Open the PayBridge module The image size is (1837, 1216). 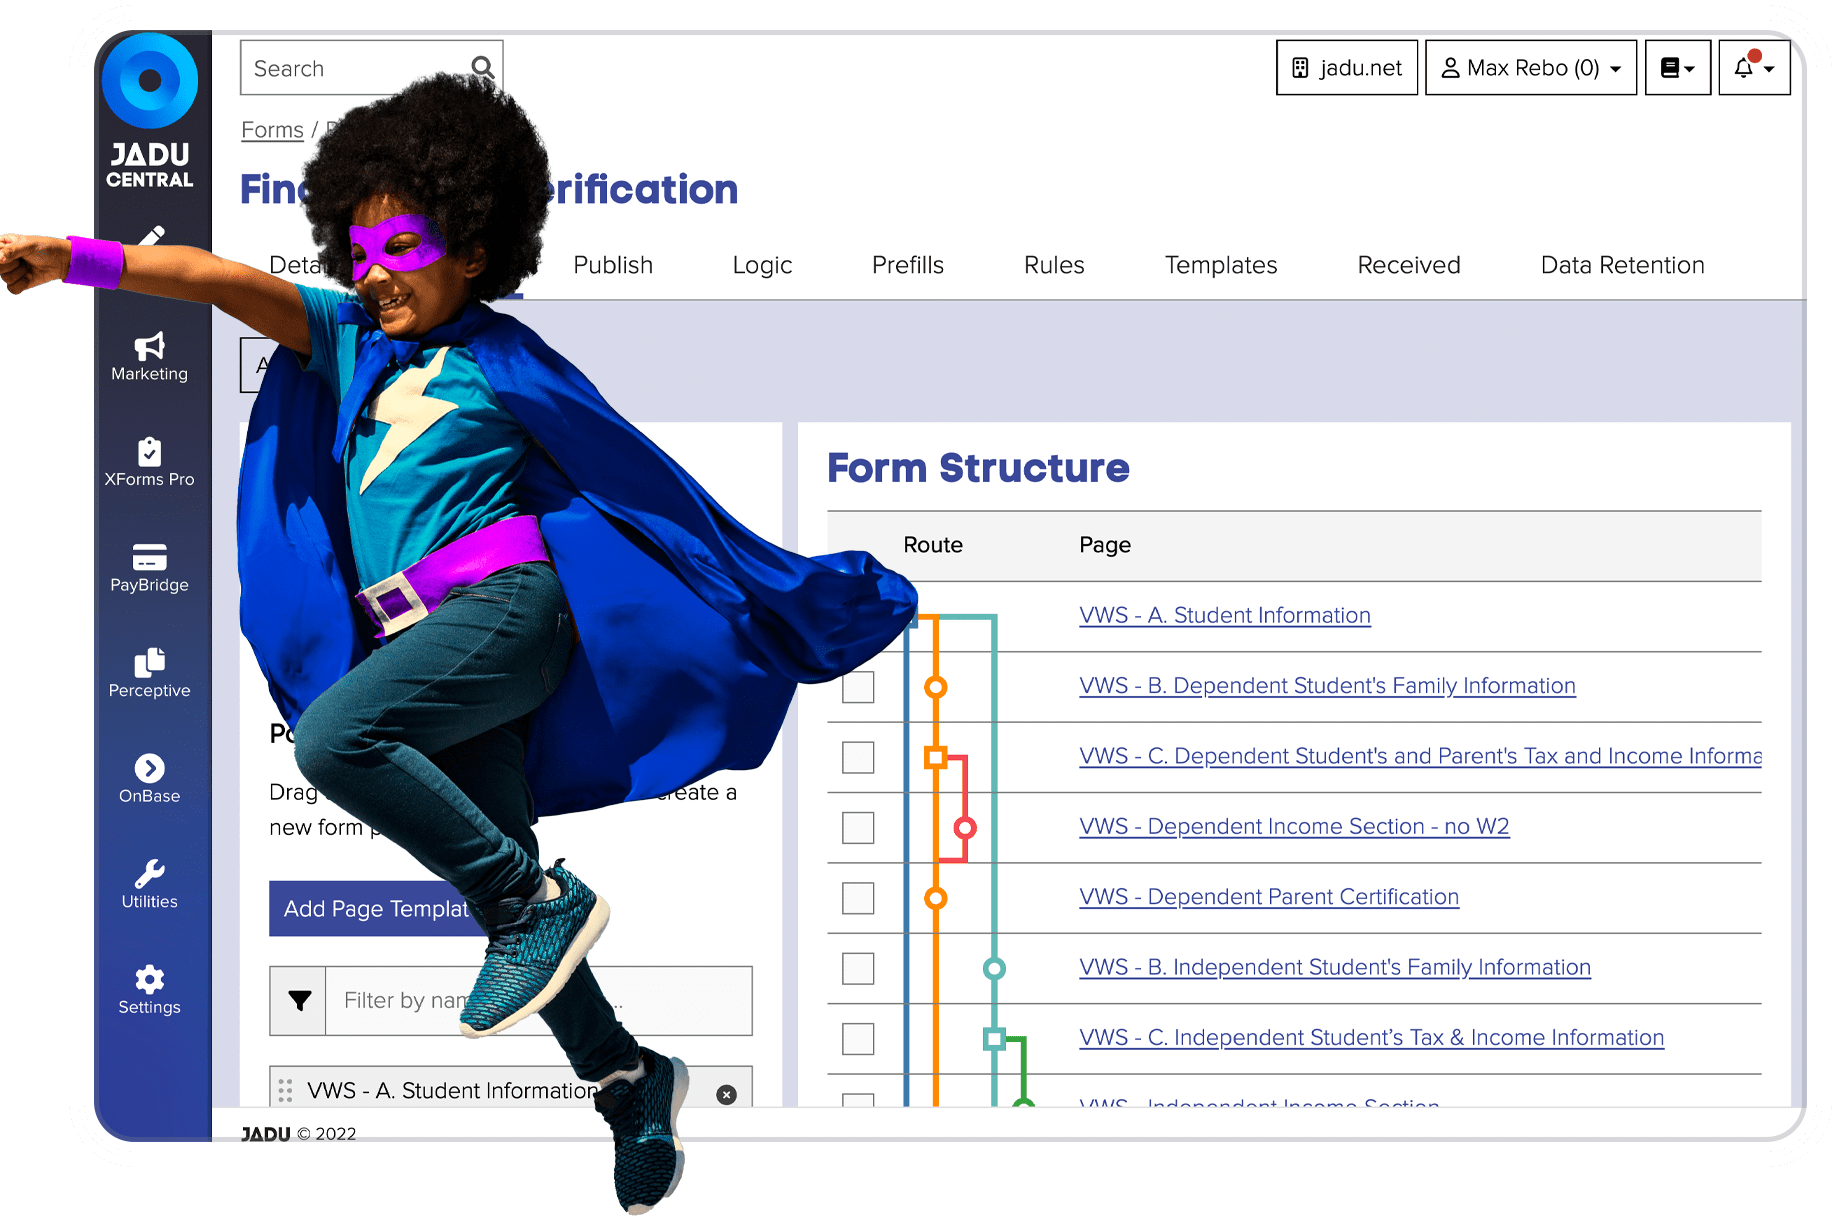[149, 566]
